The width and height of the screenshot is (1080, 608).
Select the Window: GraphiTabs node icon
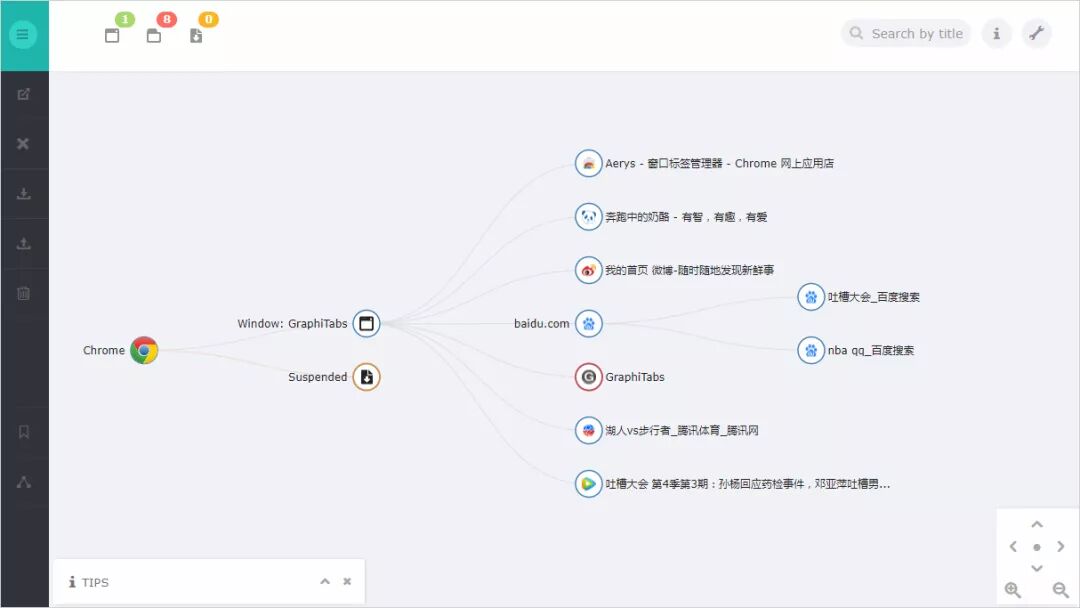(366, 323)
